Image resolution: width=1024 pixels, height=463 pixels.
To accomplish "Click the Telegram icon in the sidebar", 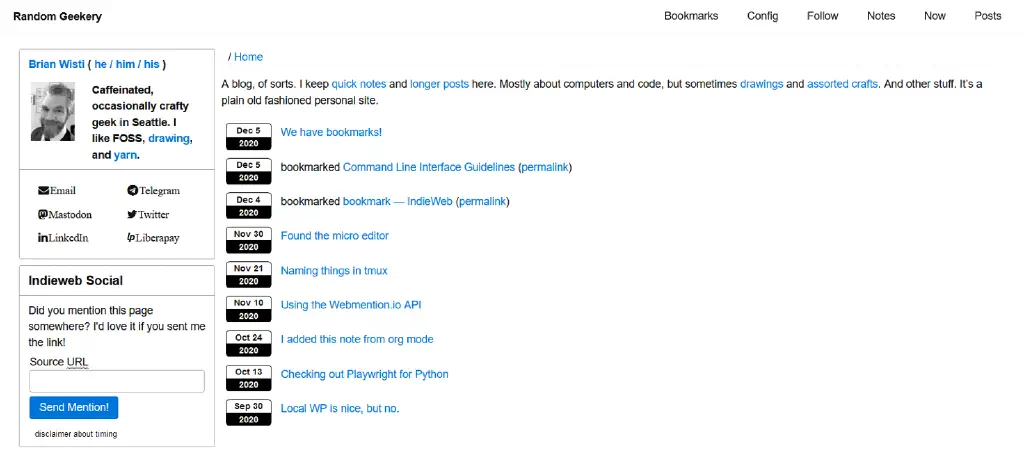I will coord(133,191).
